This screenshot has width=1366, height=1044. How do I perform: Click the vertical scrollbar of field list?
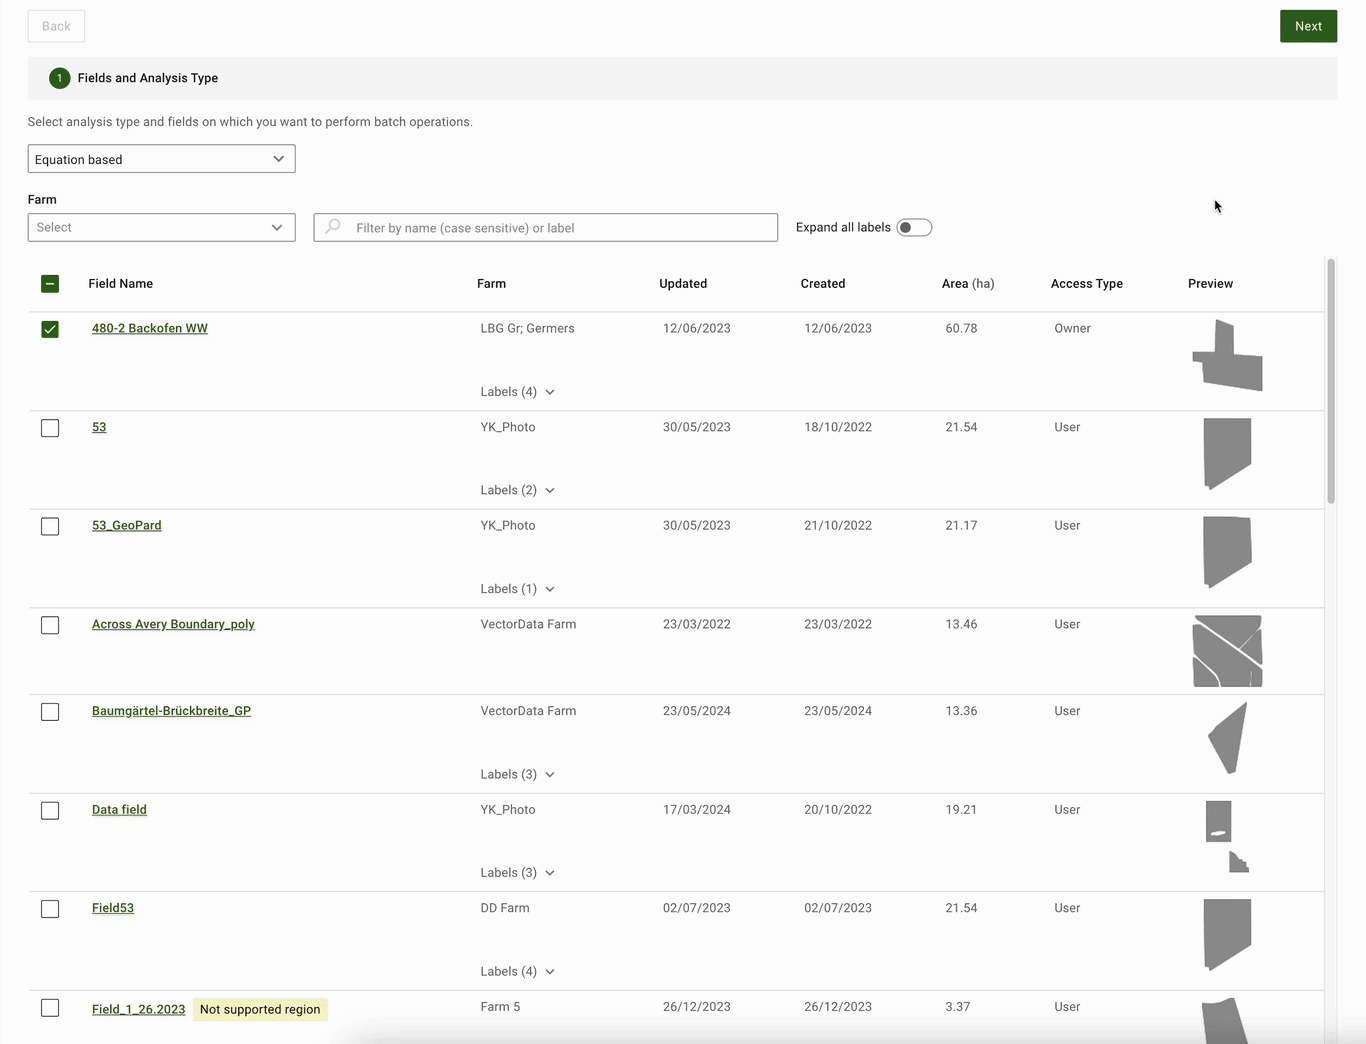tap(1330, 380)
